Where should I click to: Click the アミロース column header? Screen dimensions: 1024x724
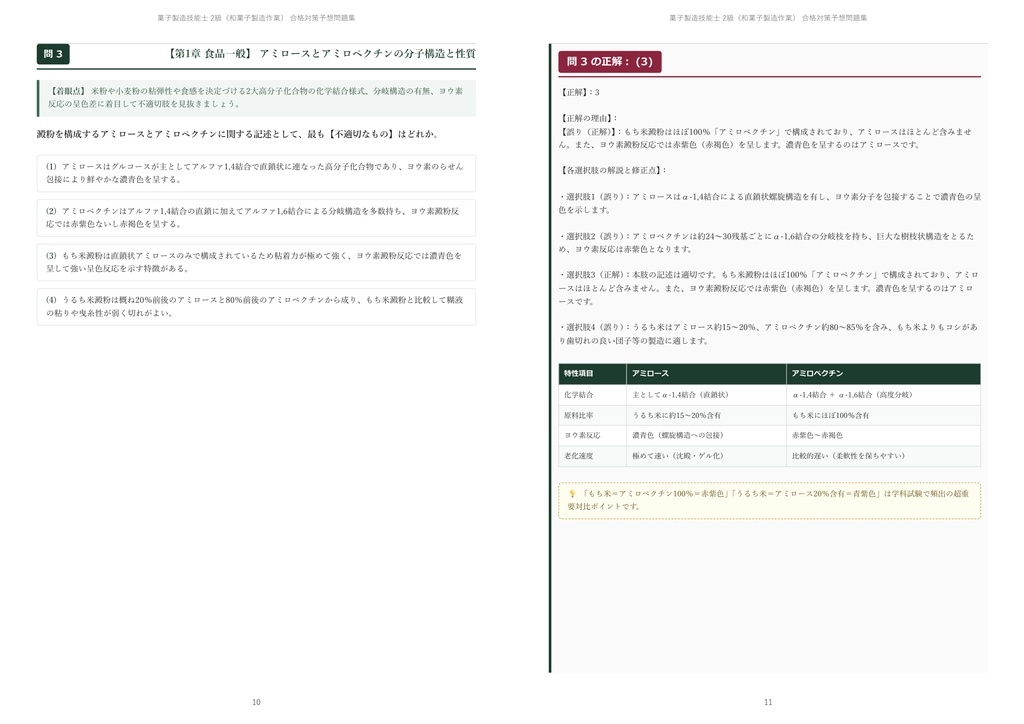pos(706,373)
